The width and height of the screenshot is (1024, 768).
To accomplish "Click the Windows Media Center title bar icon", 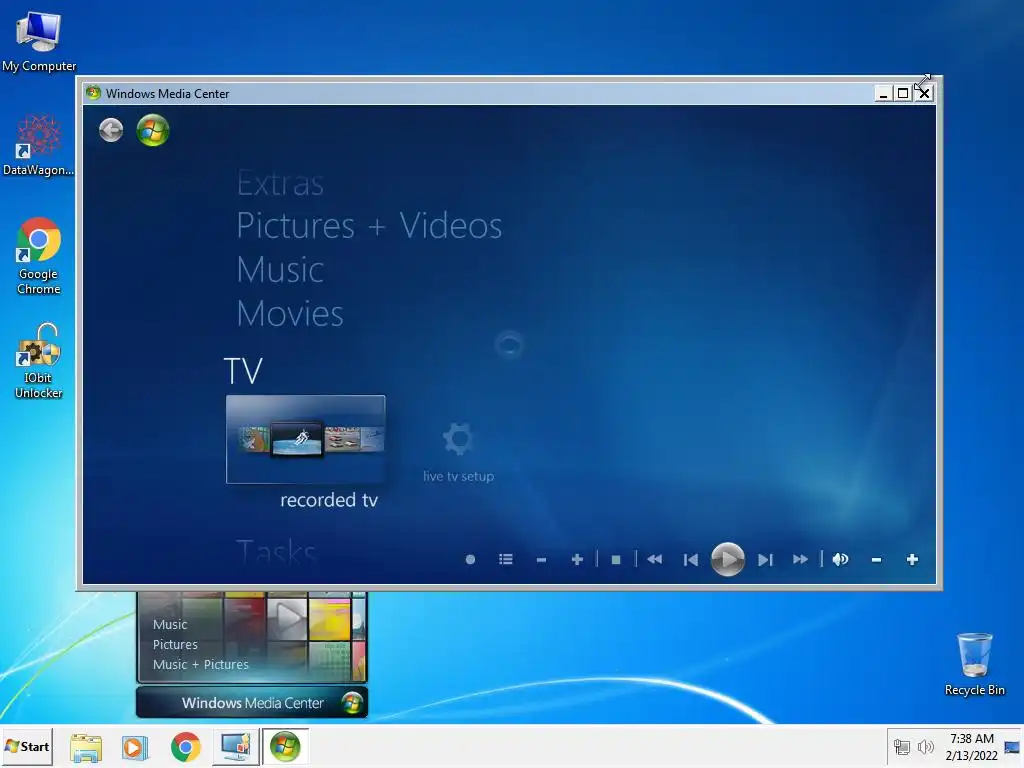I will pos(93,93).
